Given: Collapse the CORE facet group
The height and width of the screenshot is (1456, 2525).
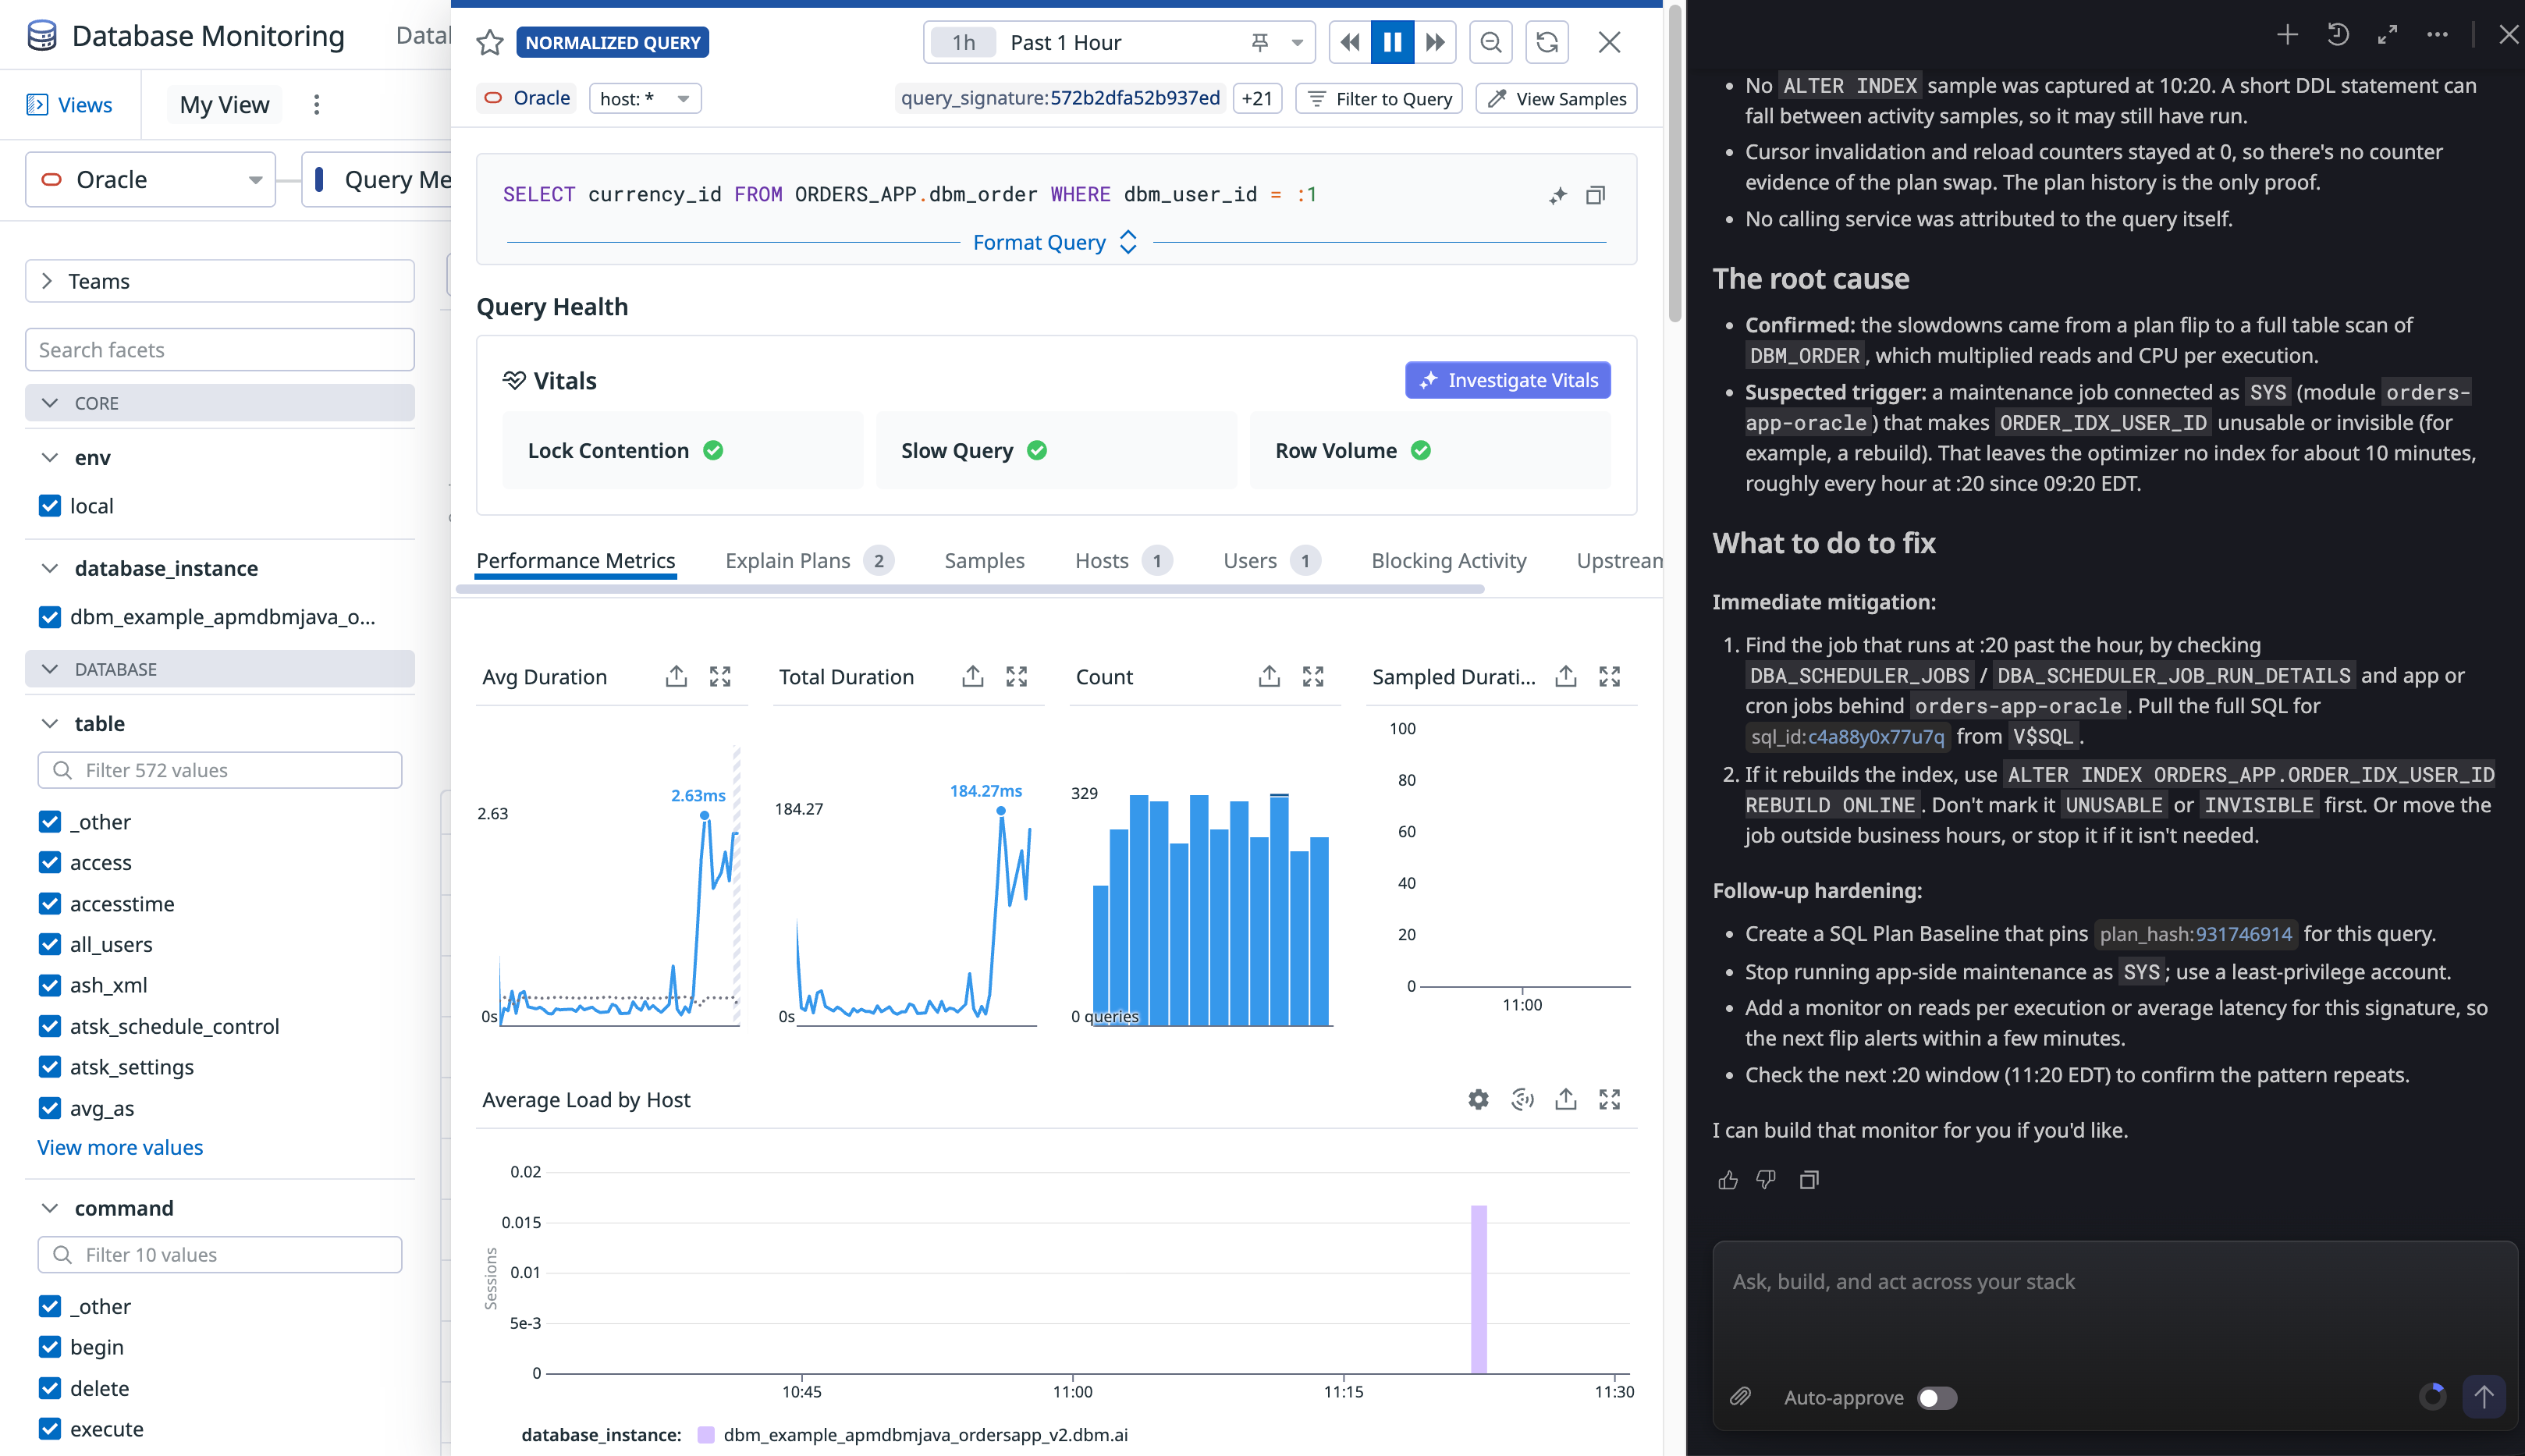Looking at the screenshot, I should tap(219, 403).
